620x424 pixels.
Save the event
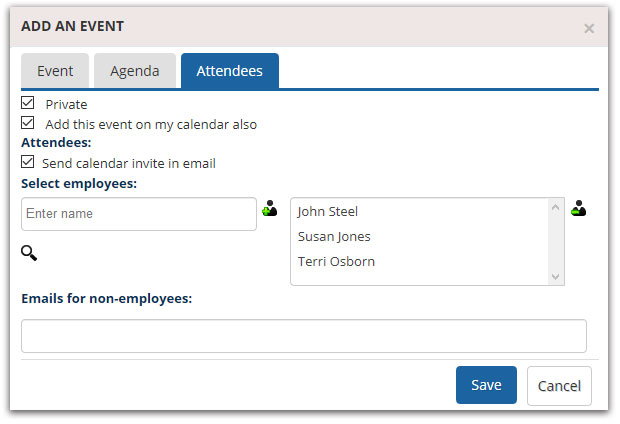(486, 385)
